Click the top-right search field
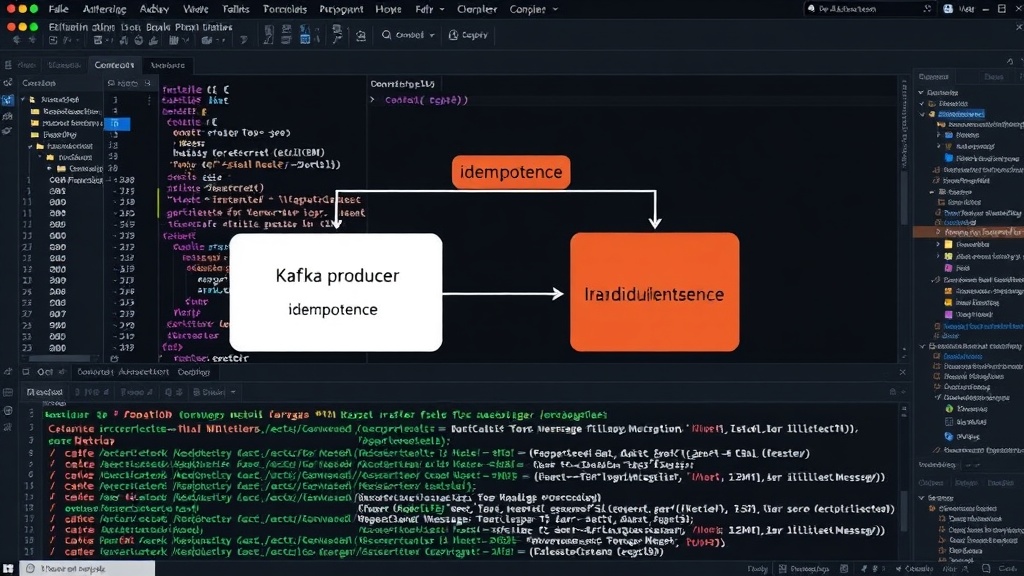The image size is (1024, 576). pos(869,9)
